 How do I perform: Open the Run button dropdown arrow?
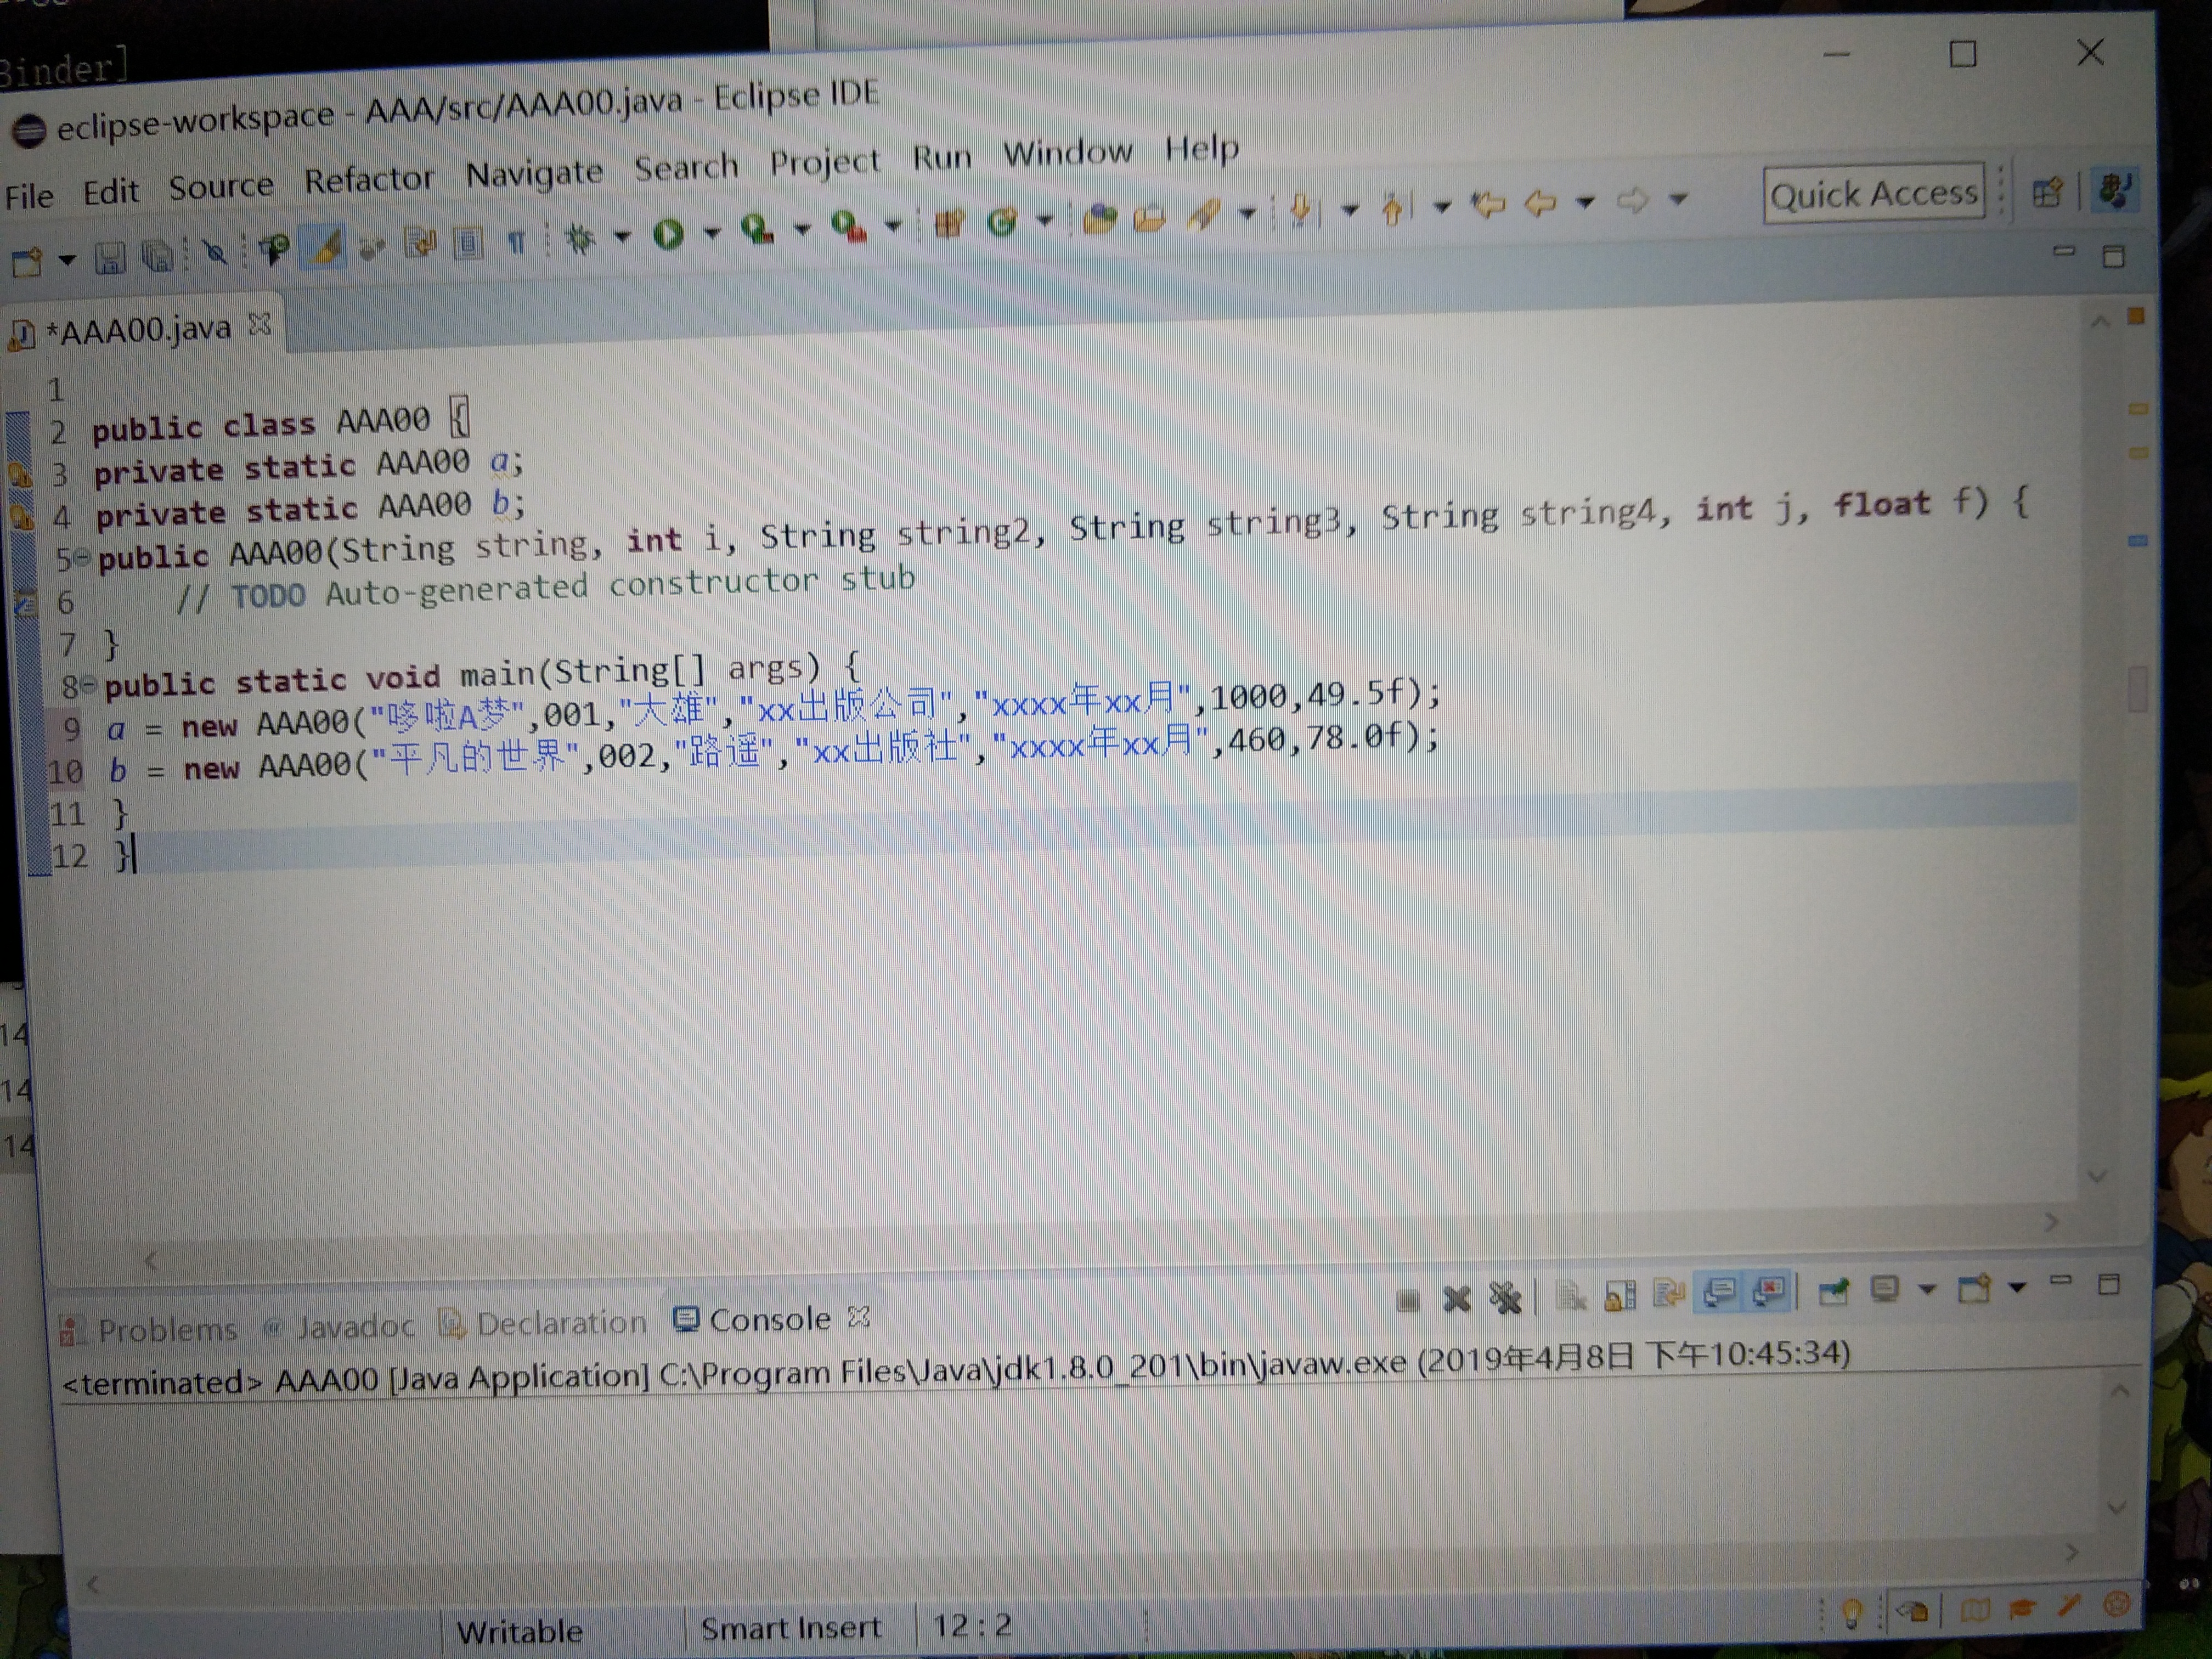(711, 234)
